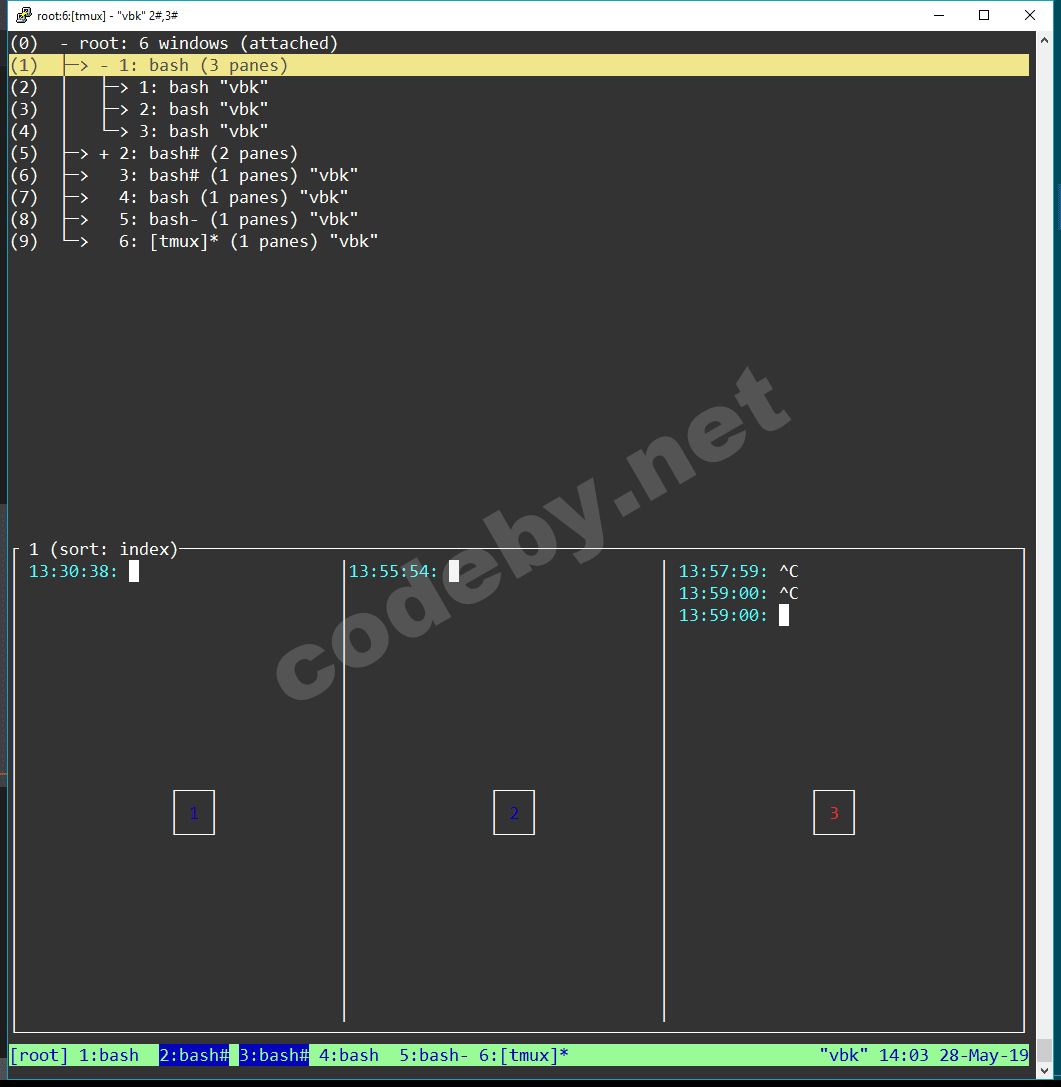1061x1087 pixels.
Task: Expand the '2: bash# (2 panes)' window entry
Action: tap(104, 154)
